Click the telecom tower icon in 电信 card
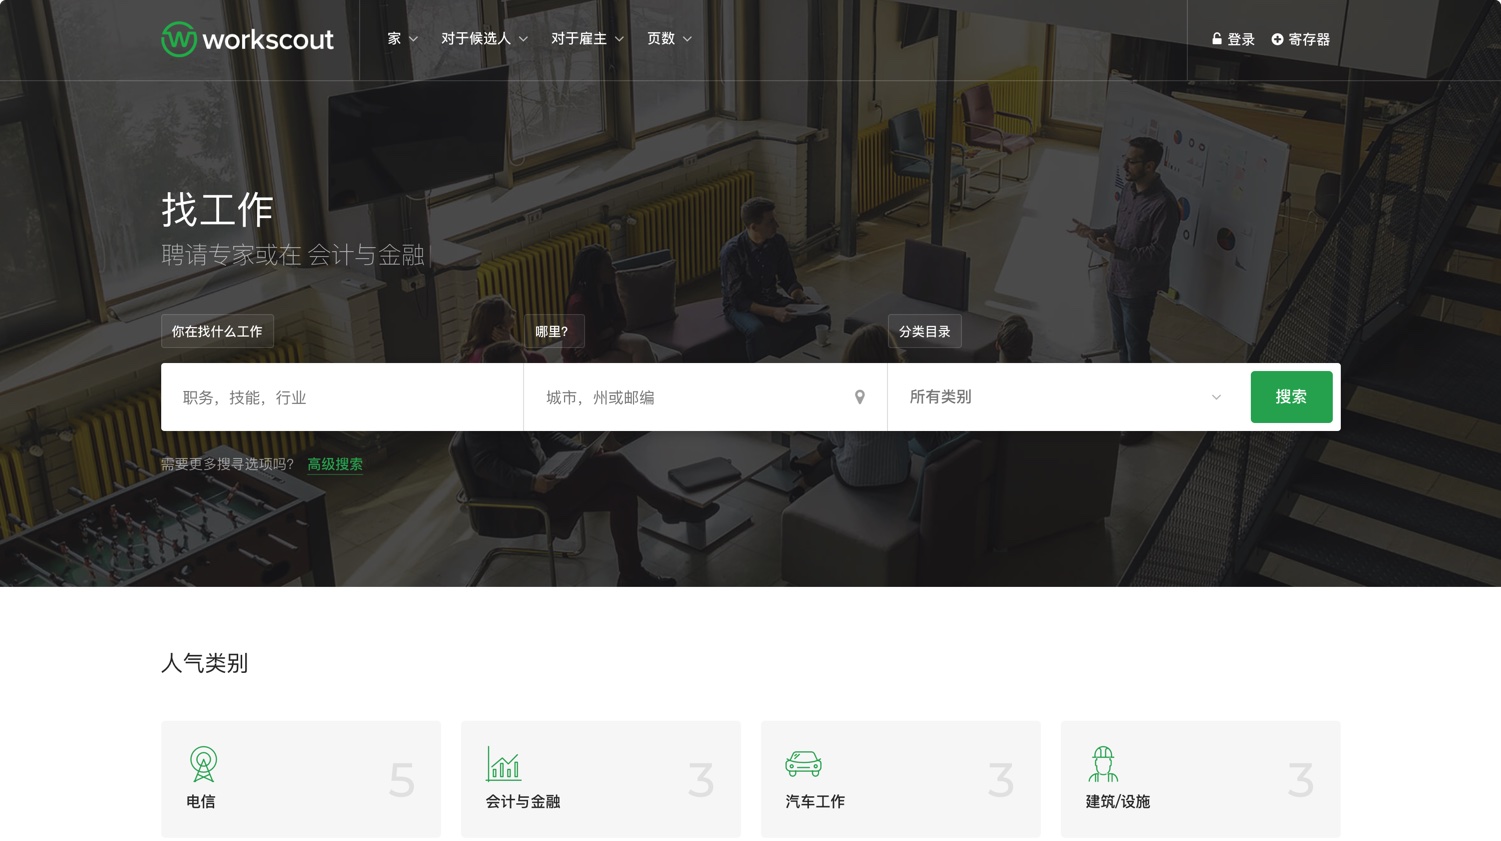The height and width of the screenshot is (841, 1501). pos(203,764)
